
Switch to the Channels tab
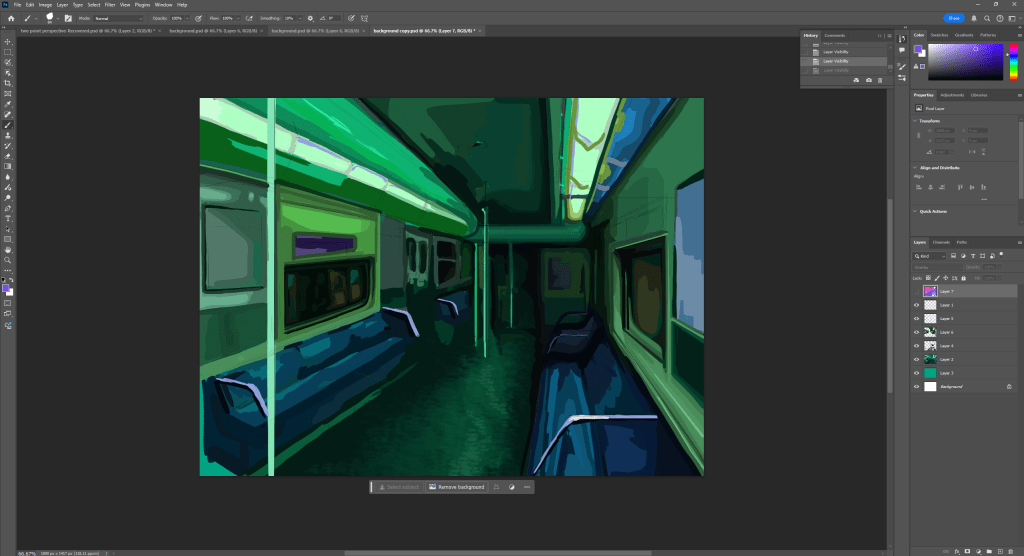pos(941,242)
